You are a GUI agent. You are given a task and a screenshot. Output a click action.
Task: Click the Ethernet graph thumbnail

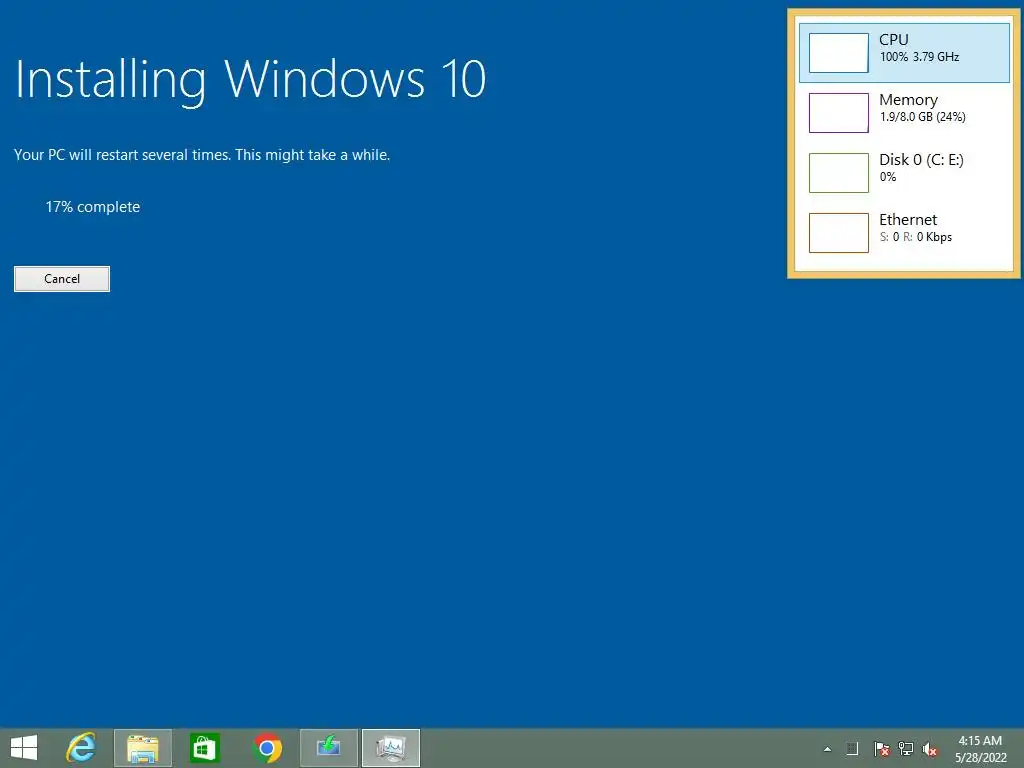point(839,233)
